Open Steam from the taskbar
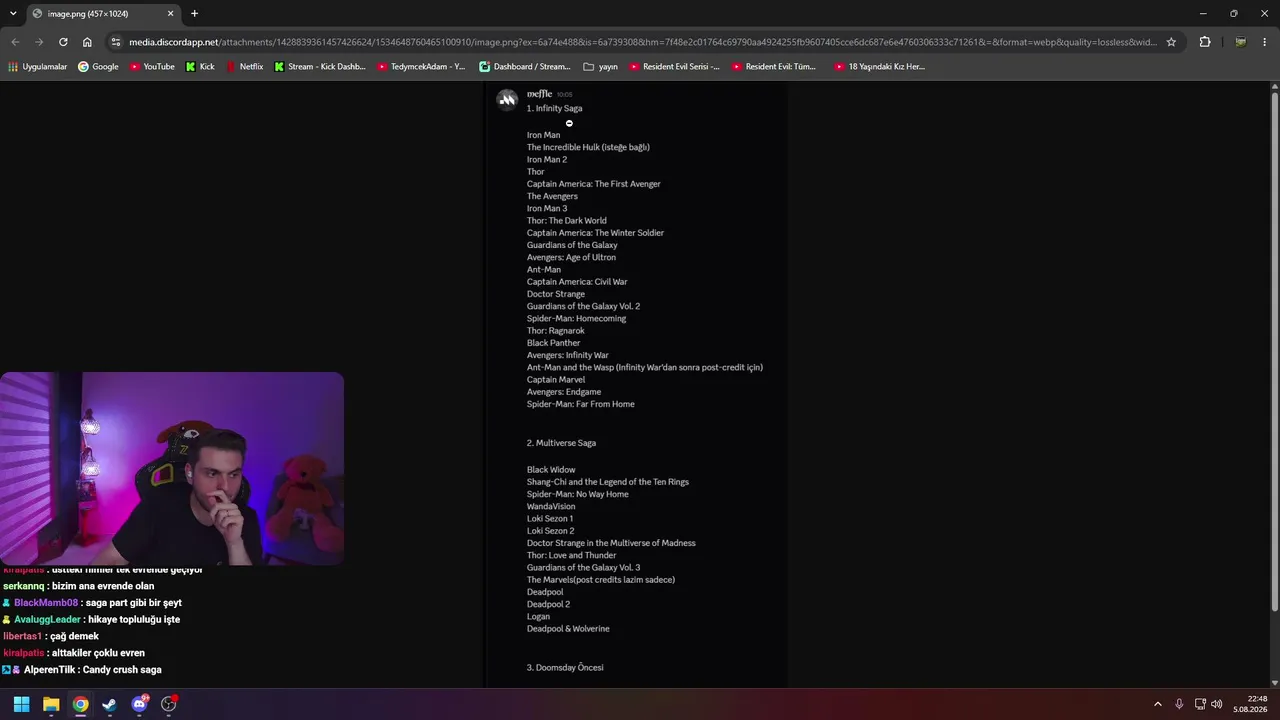 click(110, 704)
